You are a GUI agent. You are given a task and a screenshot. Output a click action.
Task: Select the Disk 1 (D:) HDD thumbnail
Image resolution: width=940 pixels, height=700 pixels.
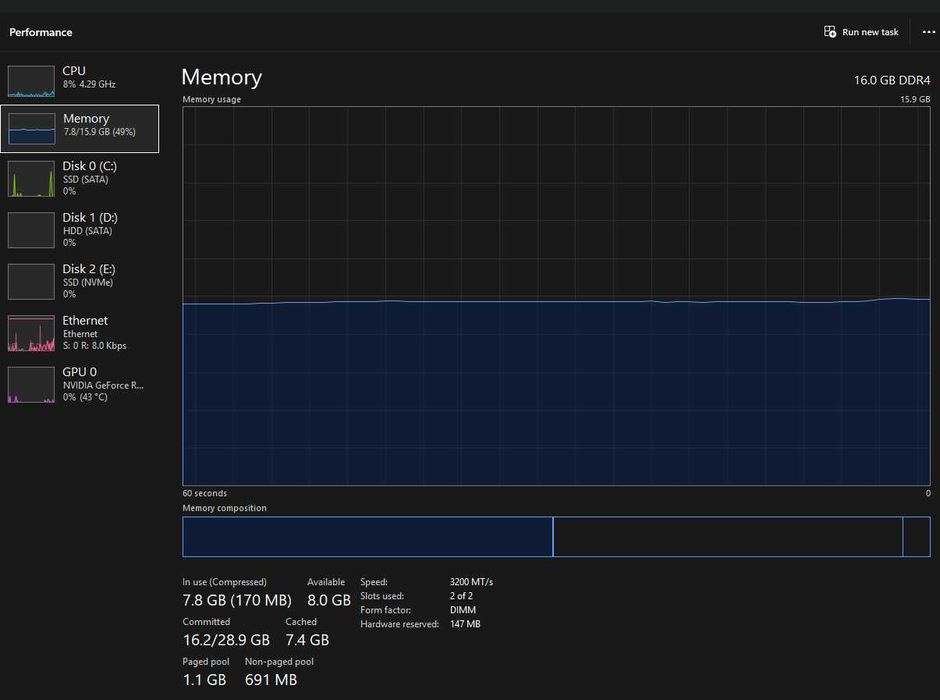pos(31,230)
